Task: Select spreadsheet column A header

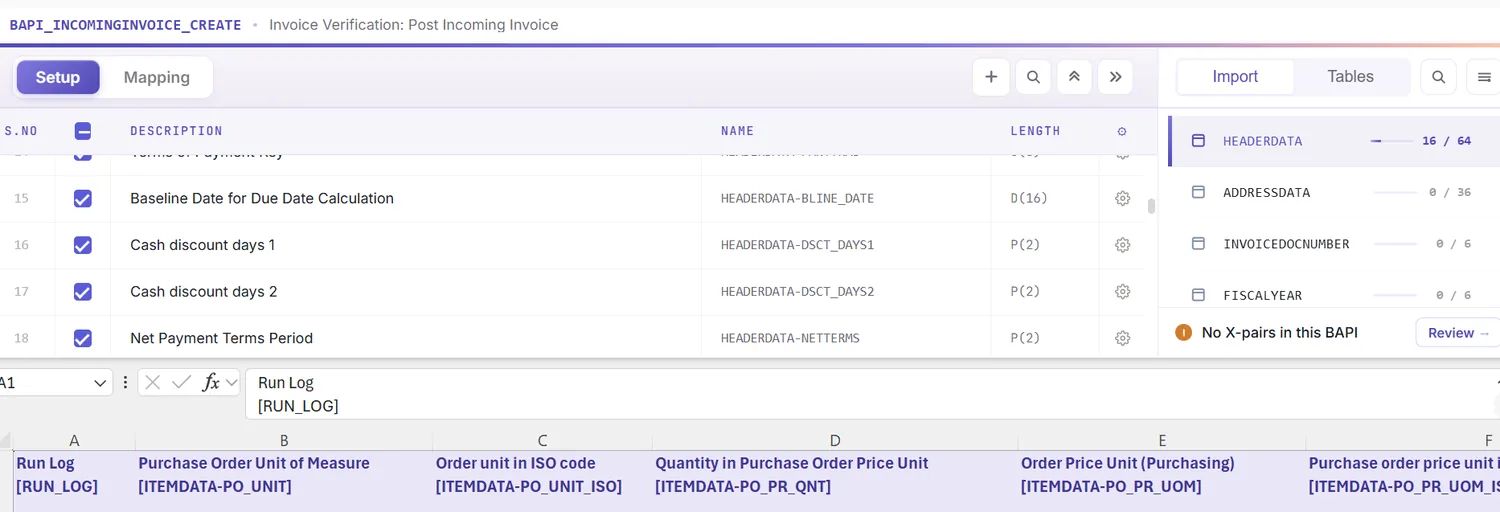Action: pos(74,440)
